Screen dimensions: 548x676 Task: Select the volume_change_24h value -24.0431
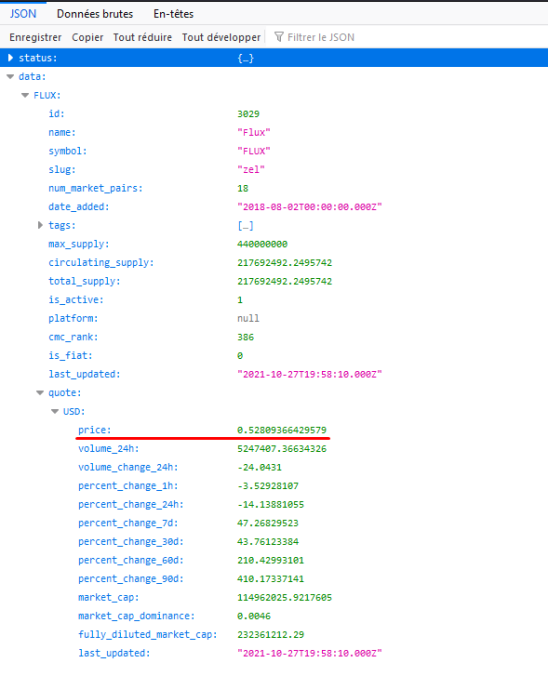260,467
